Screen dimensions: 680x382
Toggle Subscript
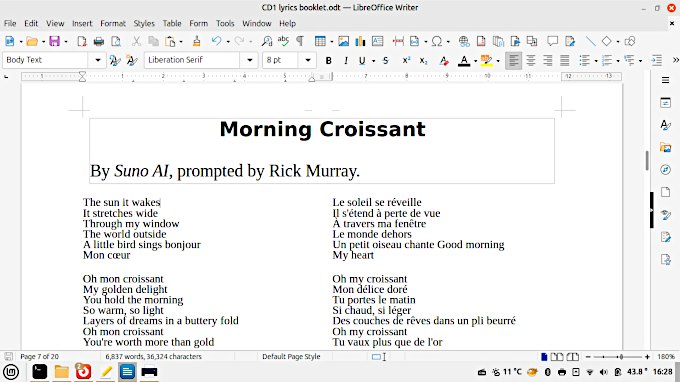click(423, 60)
